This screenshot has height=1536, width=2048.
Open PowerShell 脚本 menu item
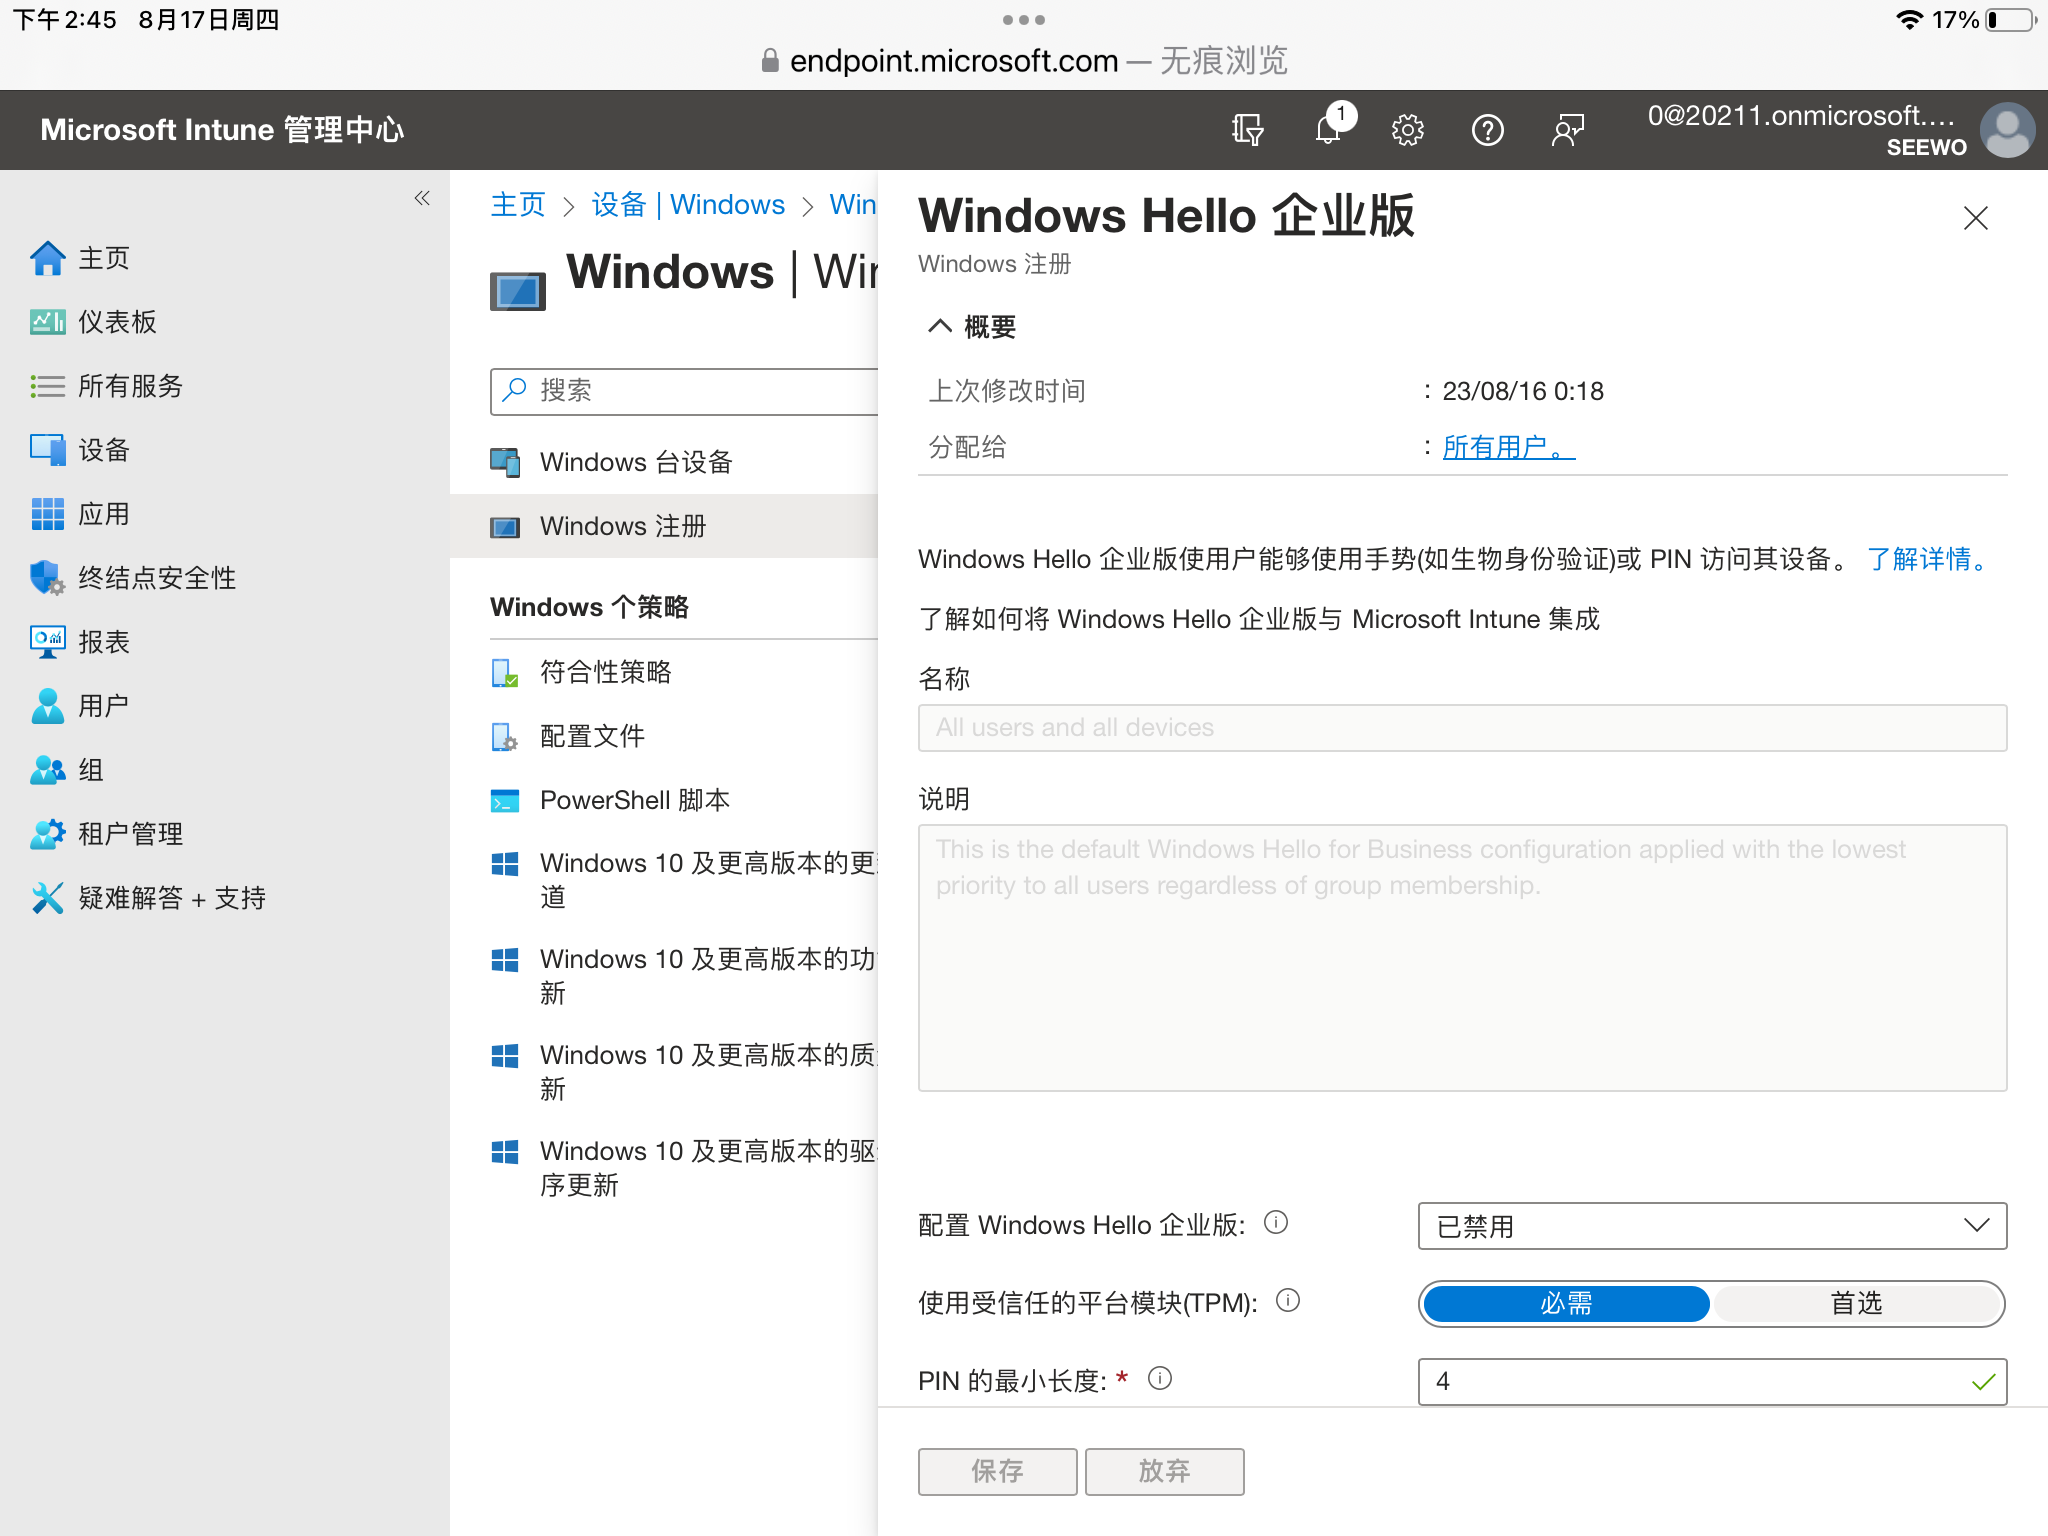[x=634, y=800]
